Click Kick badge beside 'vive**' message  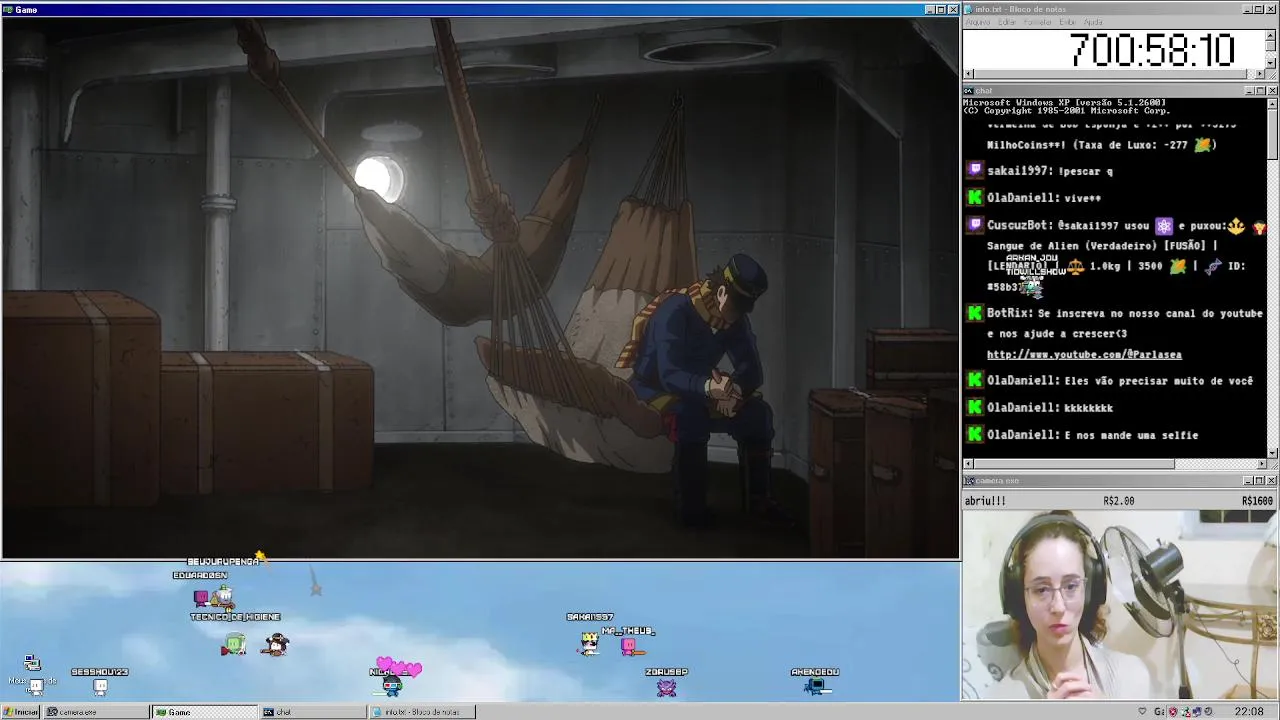click(975, 198)
